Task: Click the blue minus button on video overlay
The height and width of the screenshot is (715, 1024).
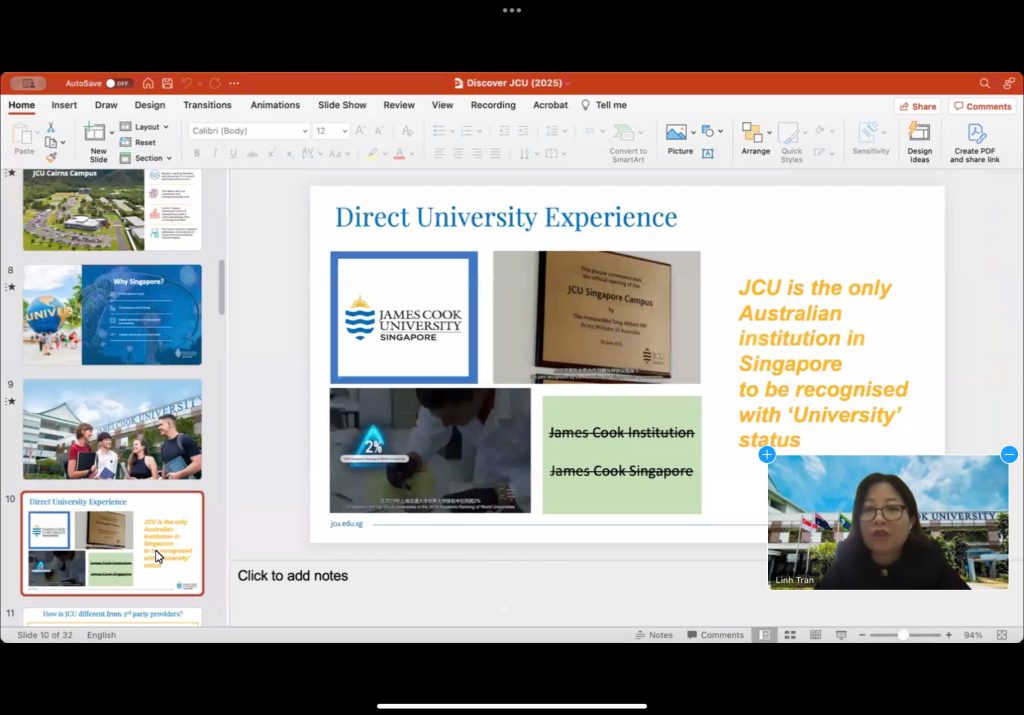Action: pos(1009,454)
